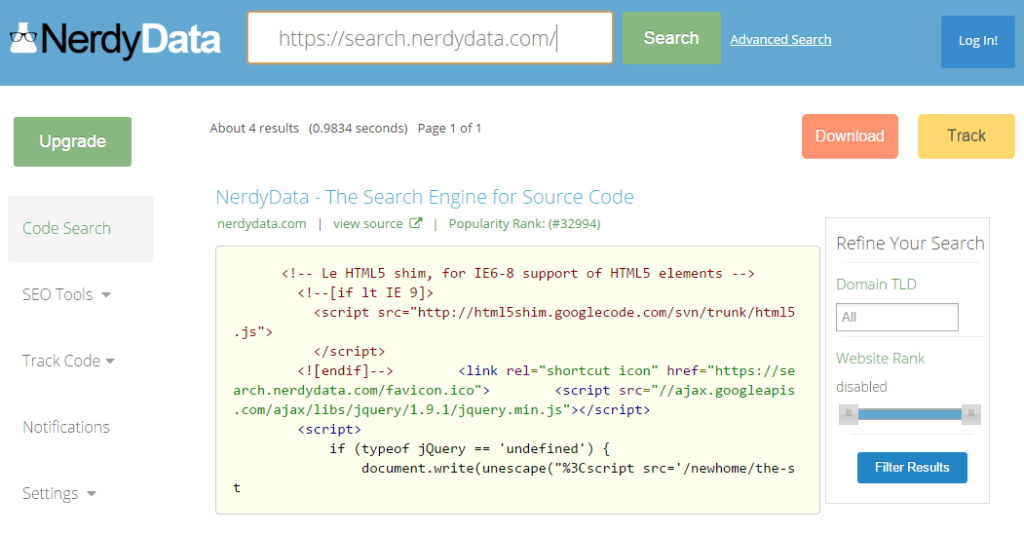1024x535 pixels.
Task: Click the green Upgrade button
Action: 72,142
